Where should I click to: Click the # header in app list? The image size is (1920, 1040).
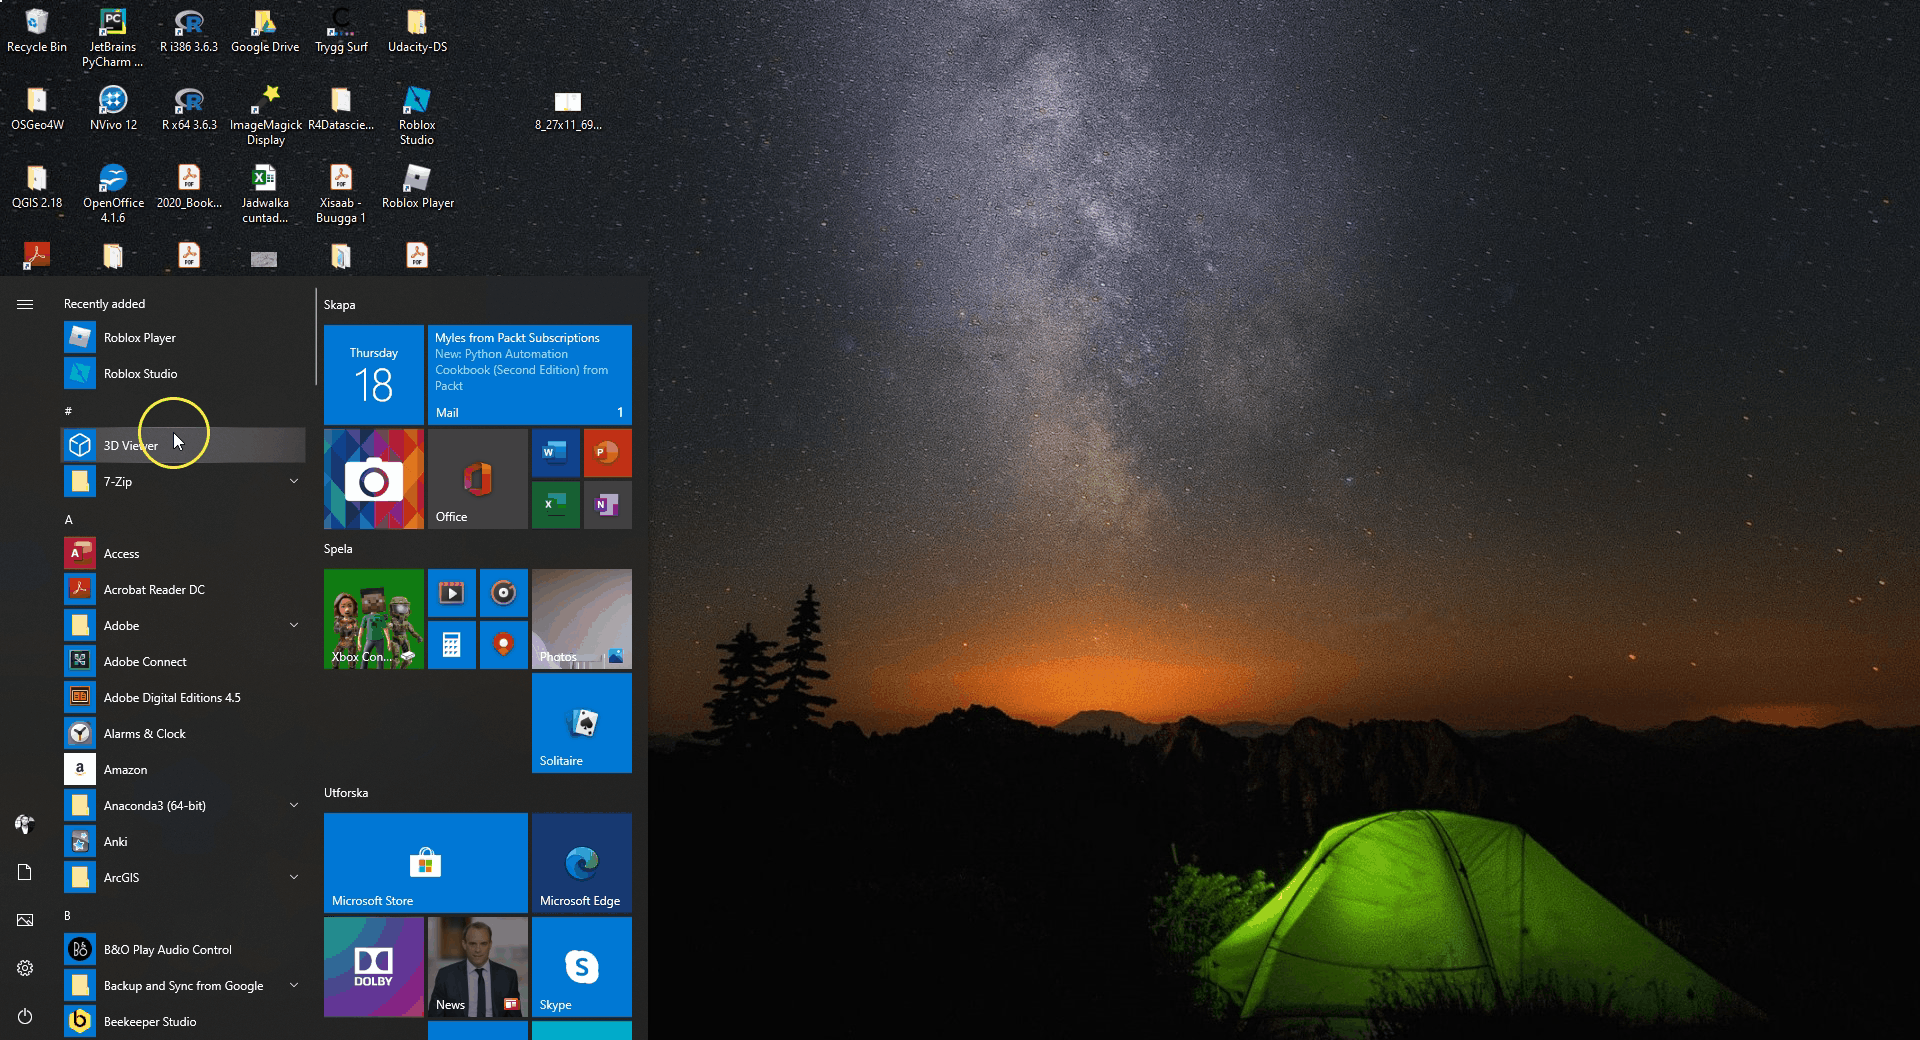click(68, 411)
